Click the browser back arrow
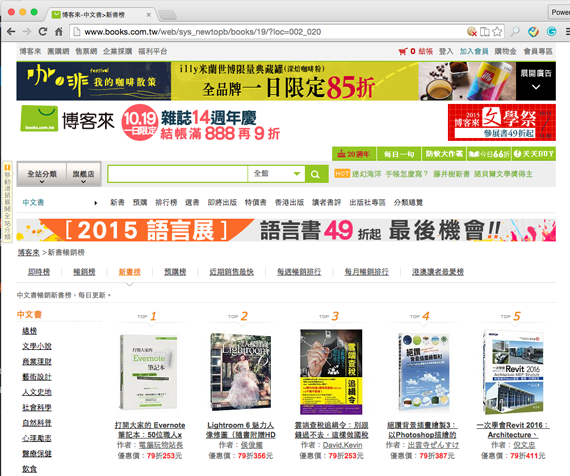 [x=11, y=32]
